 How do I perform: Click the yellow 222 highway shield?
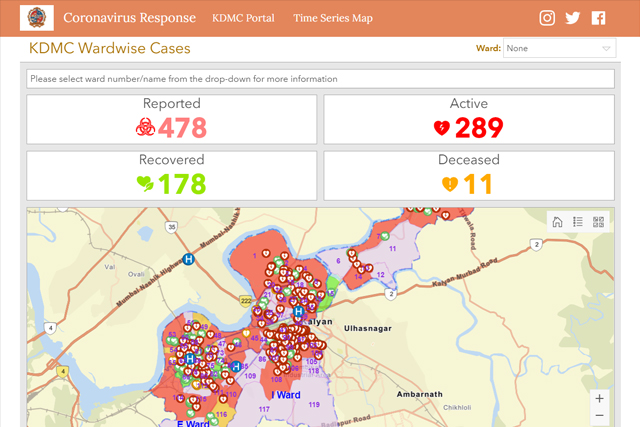pyautogui.click(x=245, y=301)
